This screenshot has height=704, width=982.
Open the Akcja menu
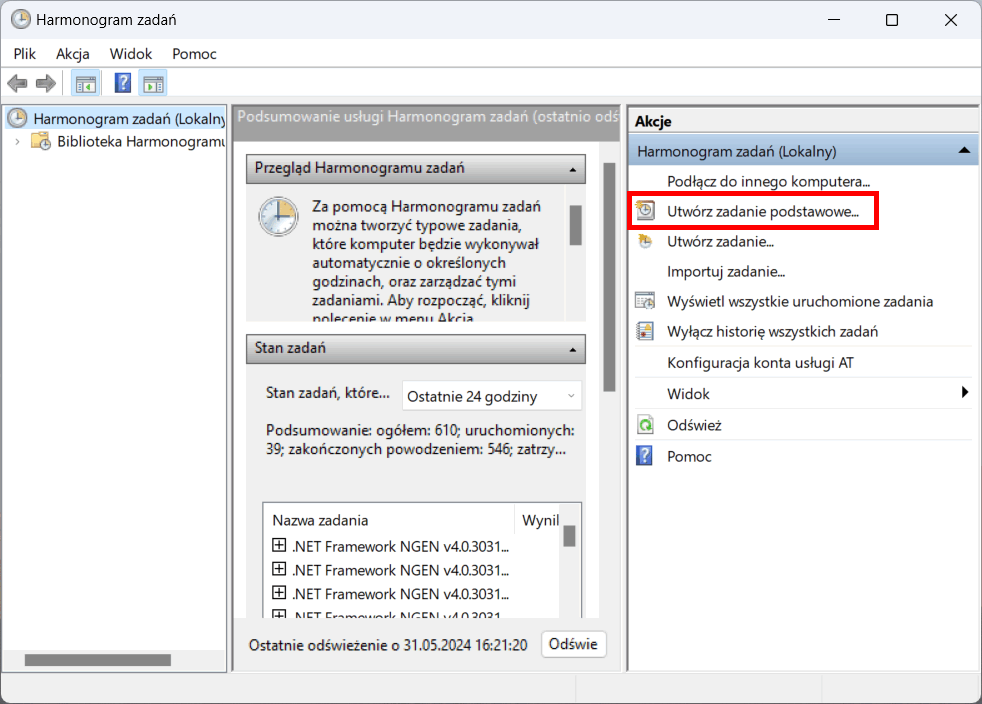coord(73,54)
